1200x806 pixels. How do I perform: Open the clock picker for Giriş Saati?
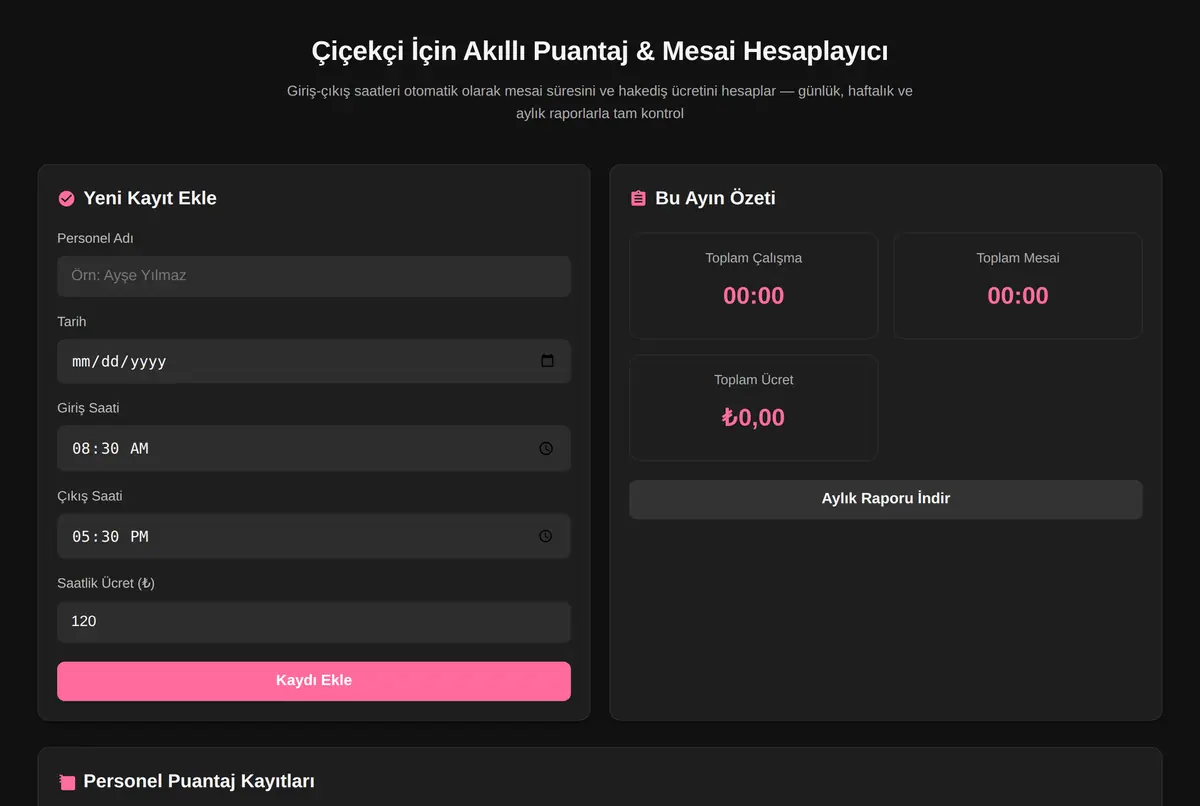point(546,448)
